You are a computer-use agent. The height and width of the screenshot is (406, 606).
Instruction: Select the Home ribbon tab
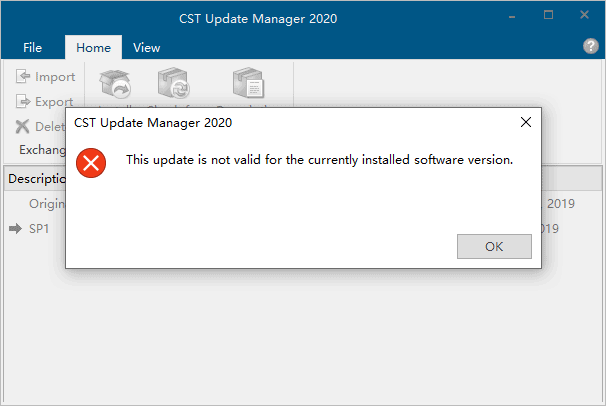click(94, 48)
